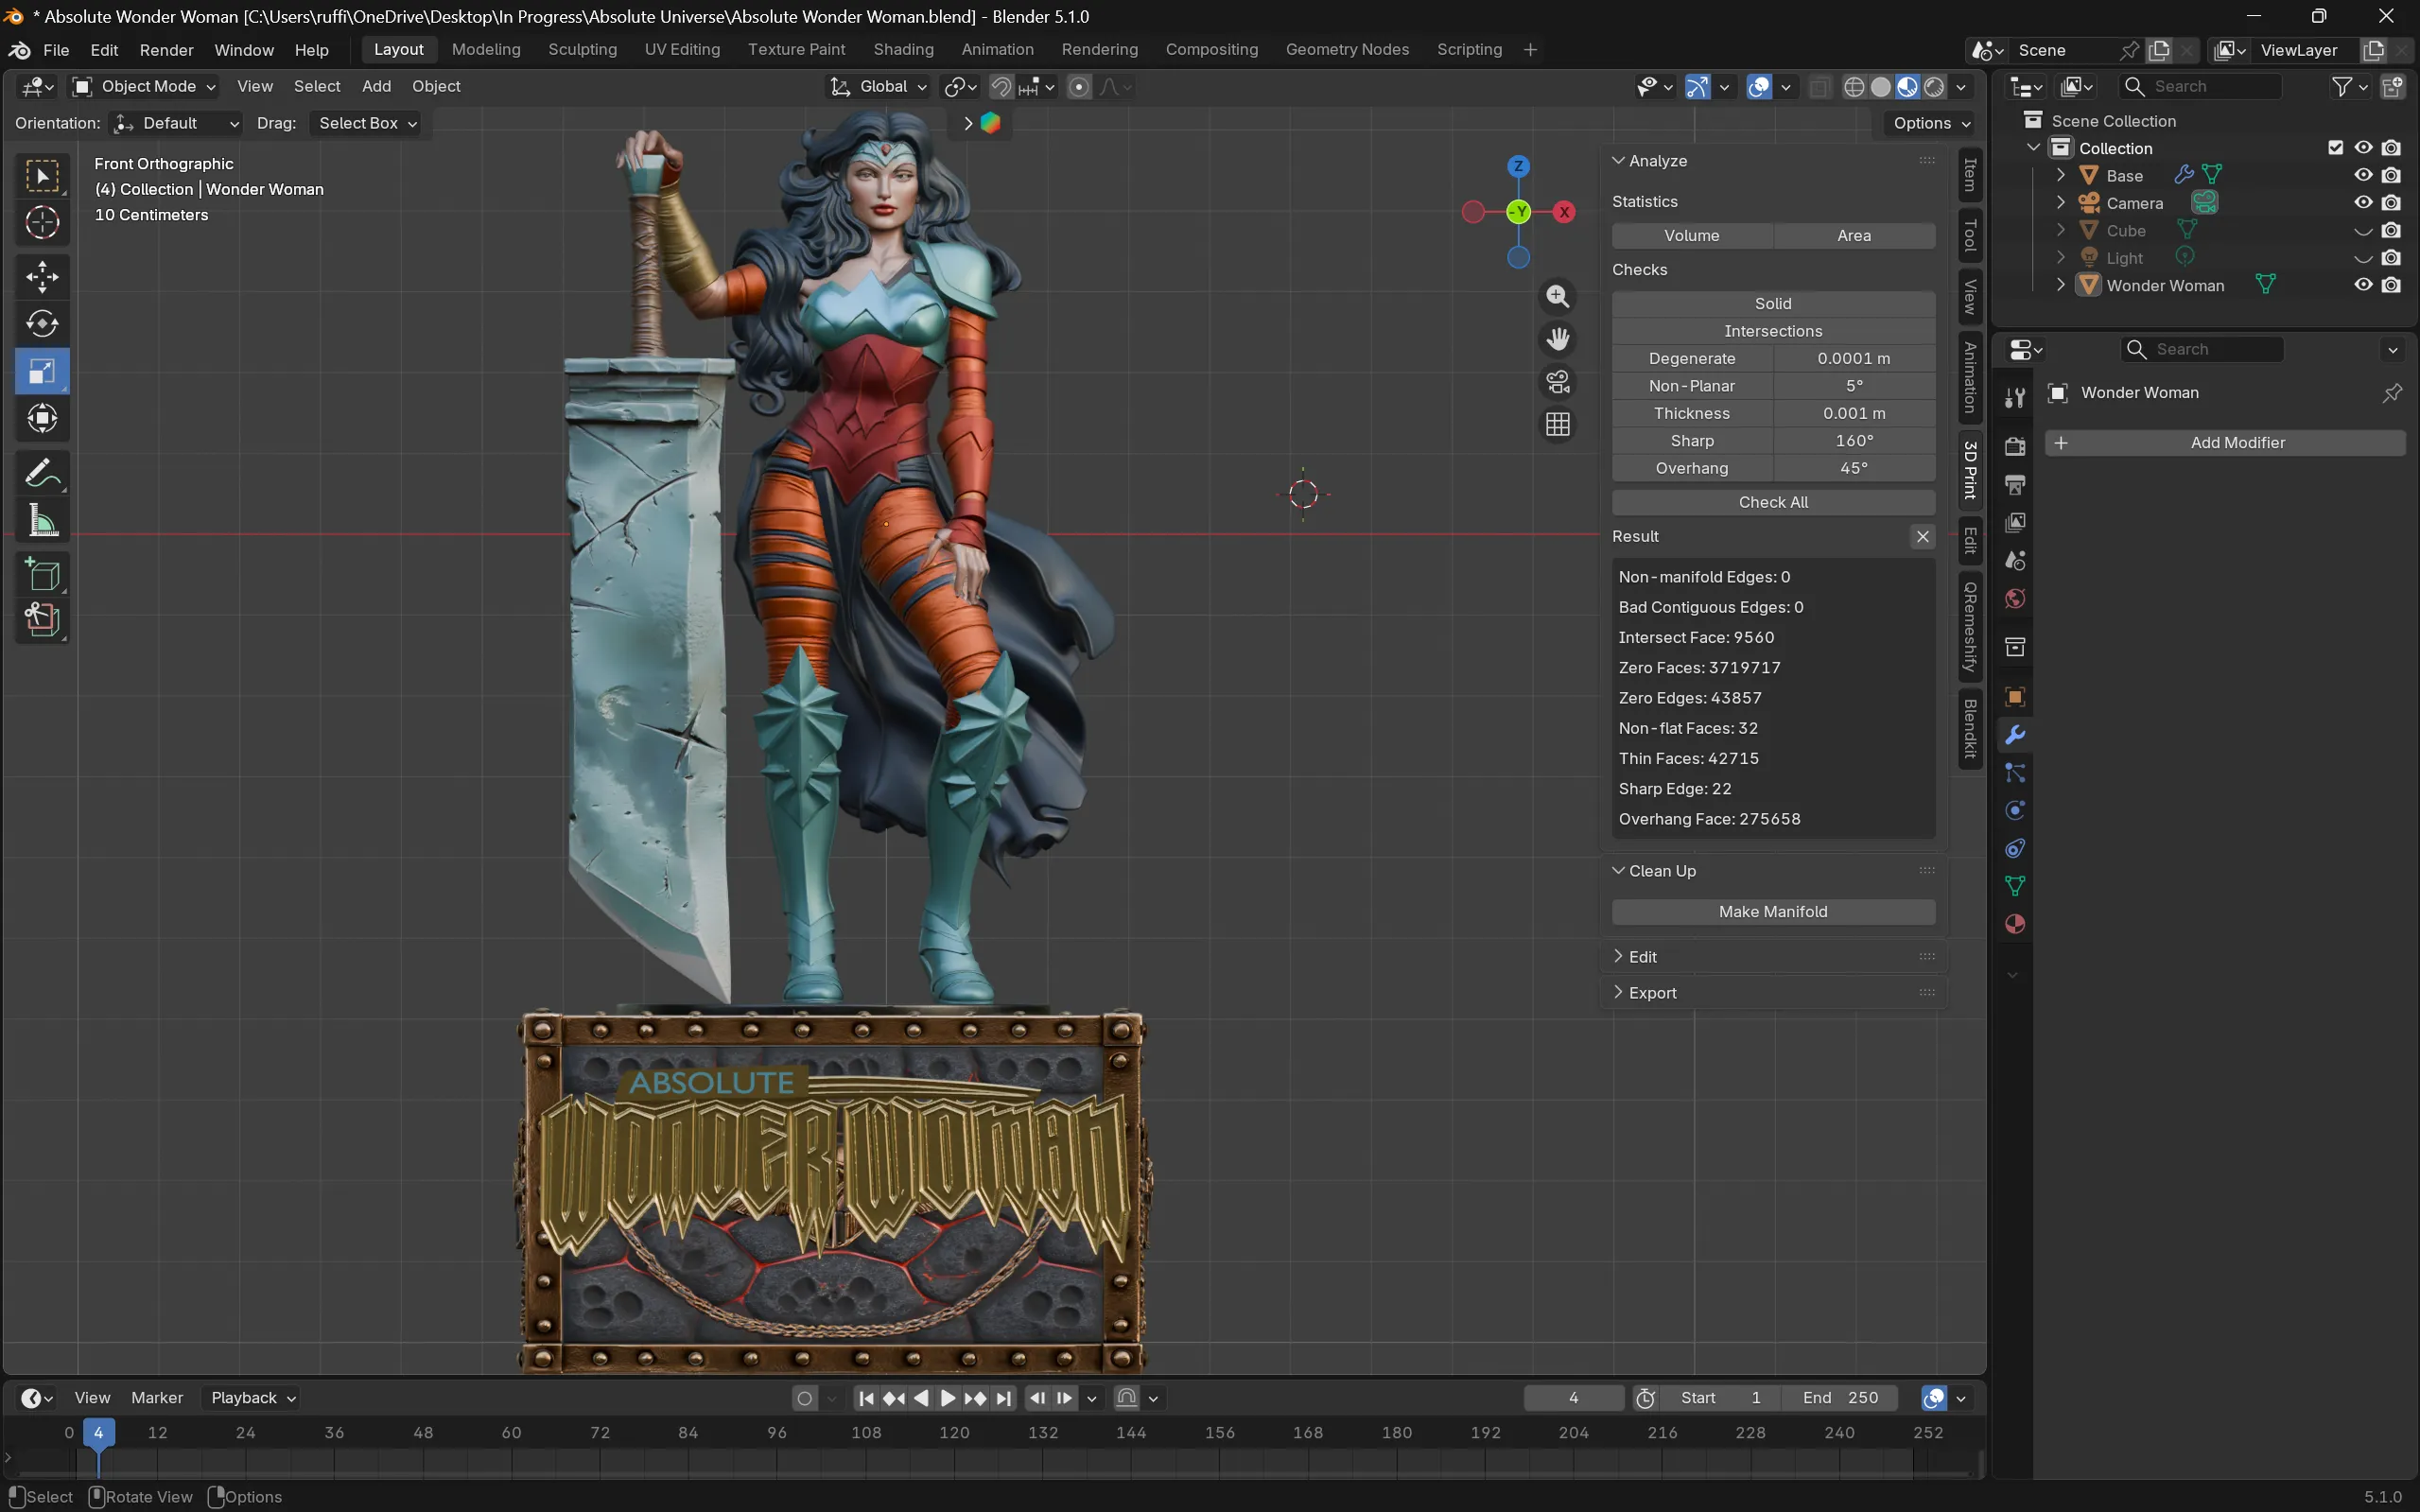Adjust the Thickness value field
This screenshot has height=1512, width=2420.
tap(1854, 413)
